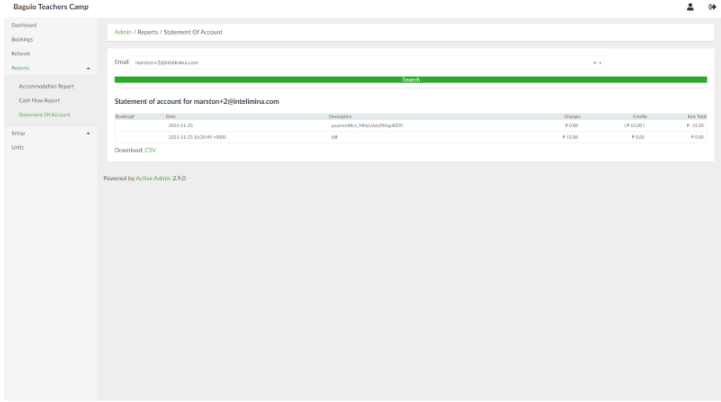Collapse the Reports sidebar menu
The height and width of the screenshot is (402, 721).
pos(88,68)
